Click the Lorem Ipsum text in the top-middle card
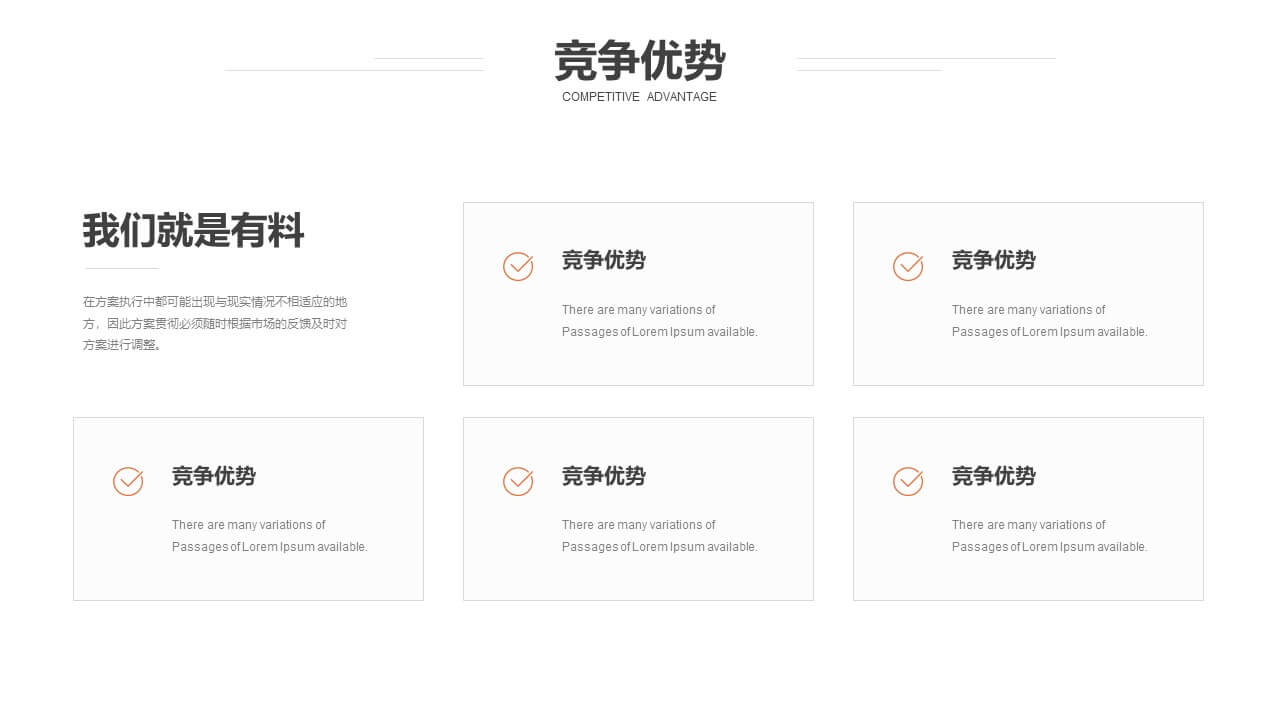 tap(660, 321)
